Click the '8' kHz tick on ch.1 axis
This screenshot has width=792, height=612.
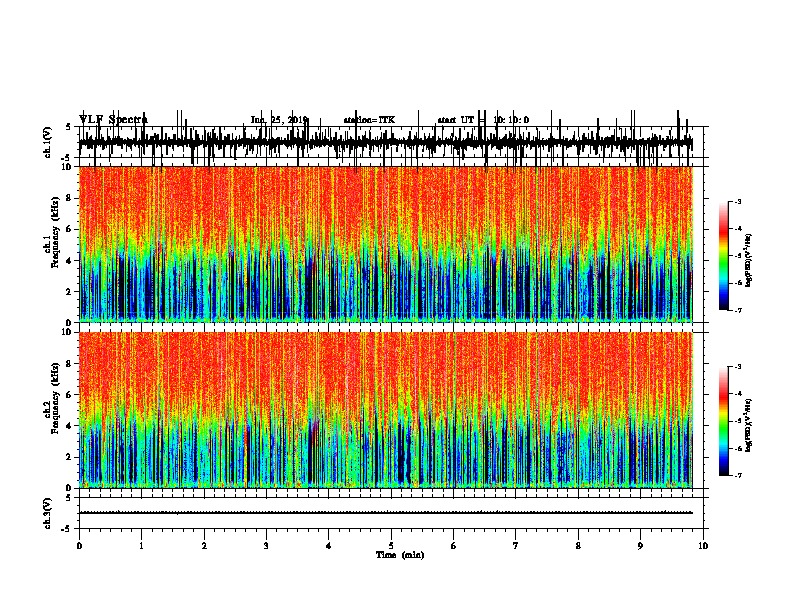(69, 198)
